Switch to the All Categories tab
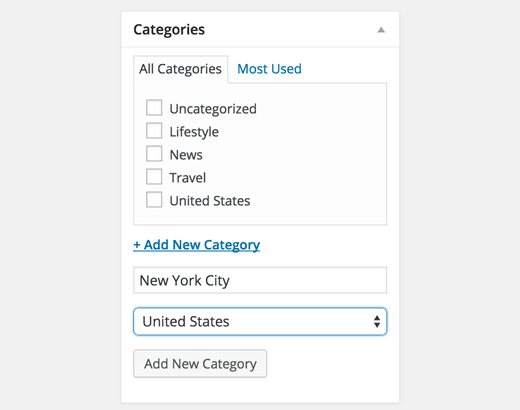 click(180, 69)
